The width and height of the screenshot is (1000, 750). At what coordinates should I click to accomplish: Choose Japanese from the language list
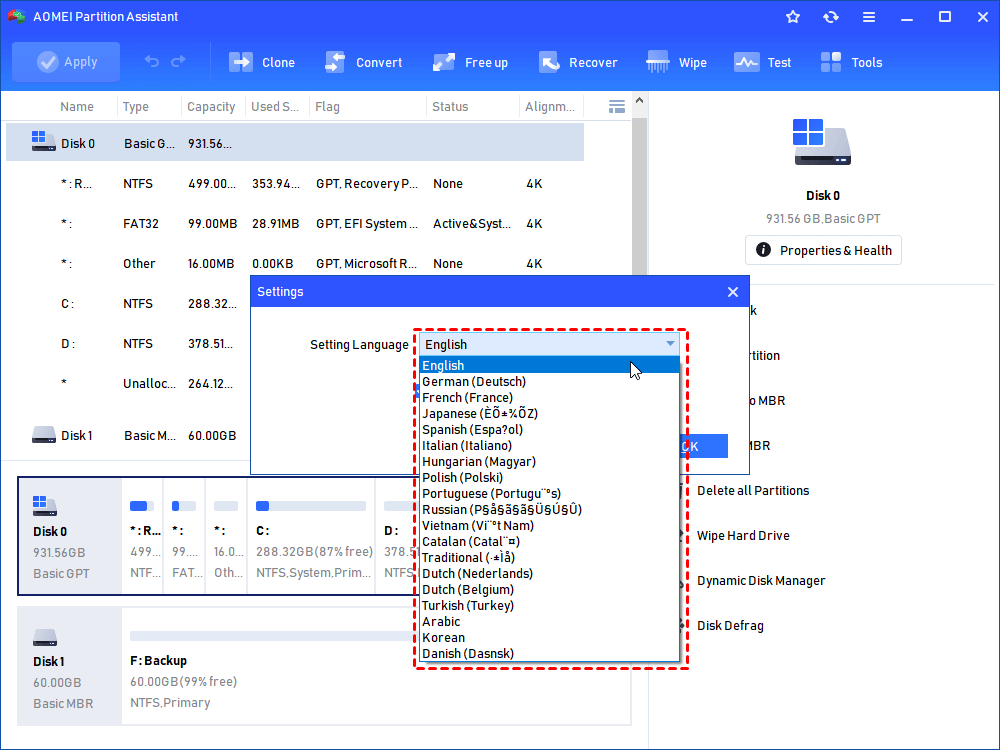pos(473,413)
